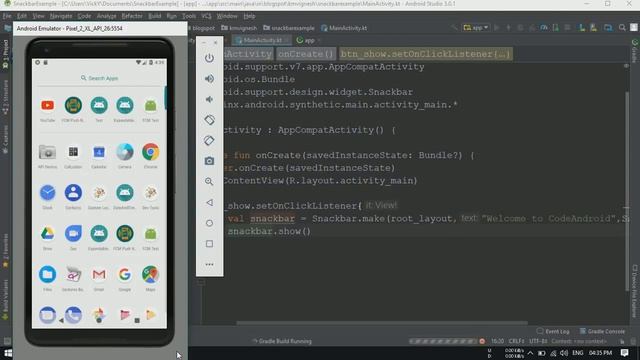This screenshot has width=640, height=360.
Task: Toggle the Structure tool window
Action: click(5, 98)
